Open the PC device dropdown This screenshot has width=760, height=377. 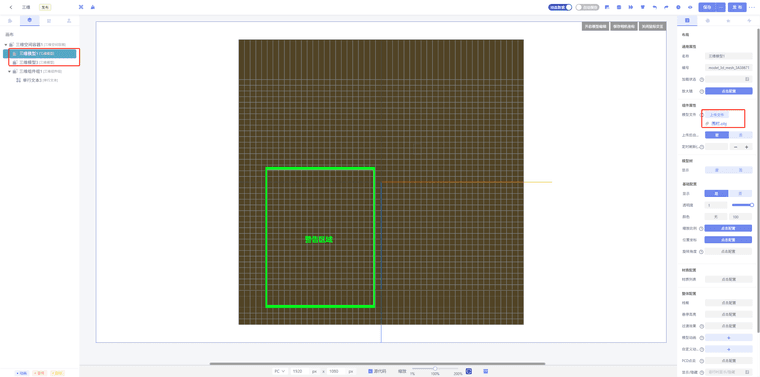(280, 371)
